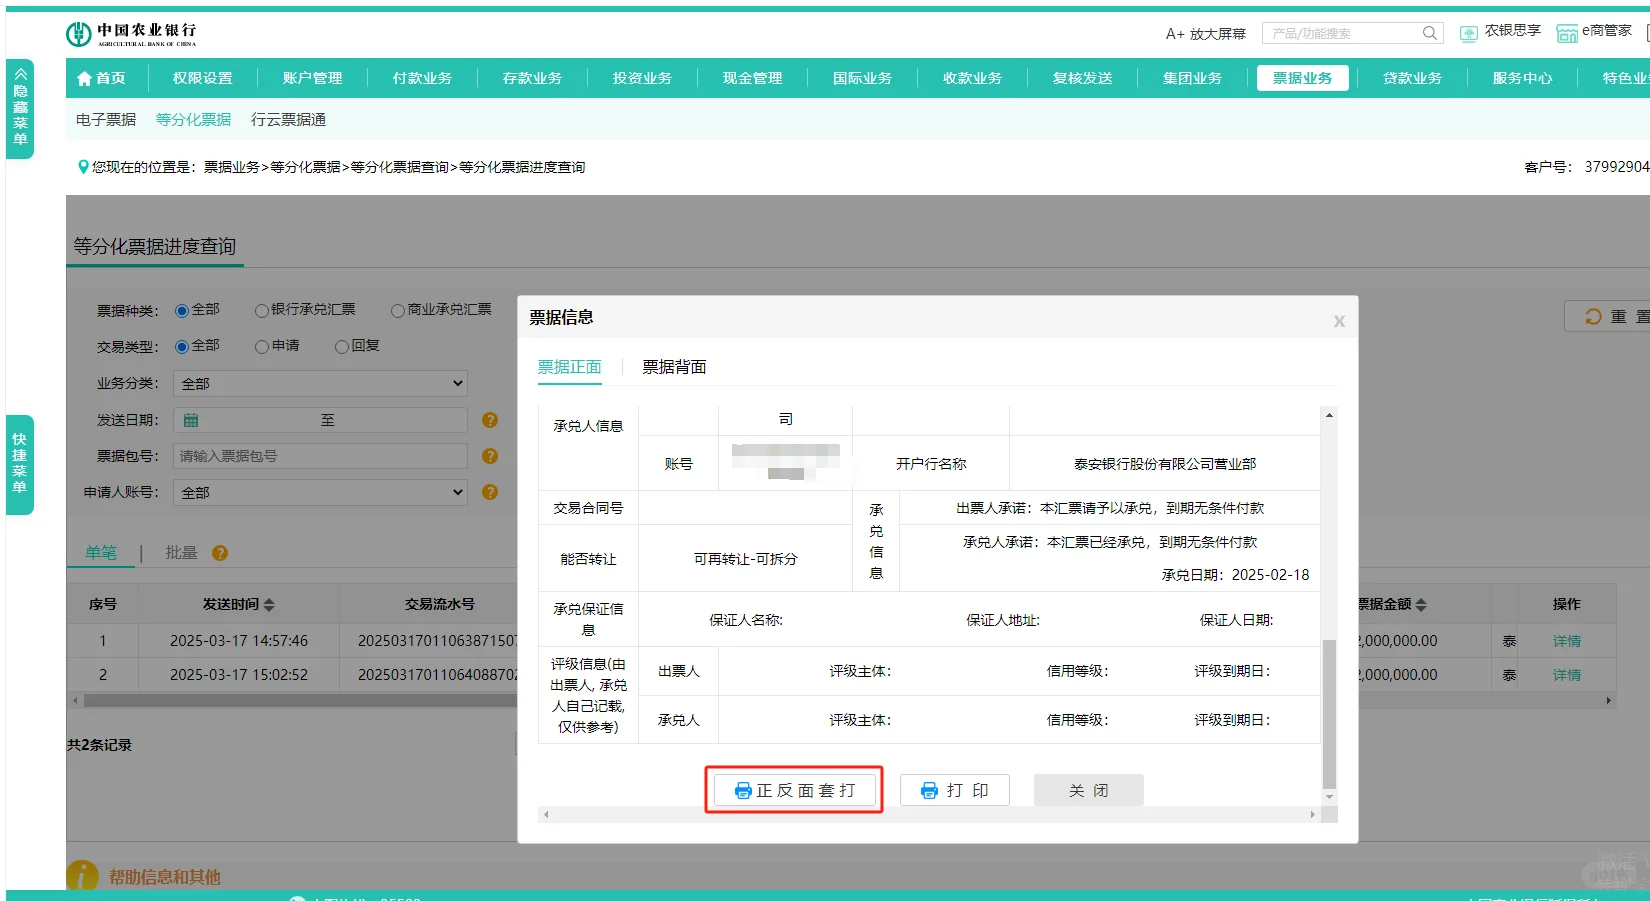This screenshot has width=1650, height=901.
Task: Click cell 2025-03-17 14:57:46
Action: pyautogui.click(x=239, y=641)
